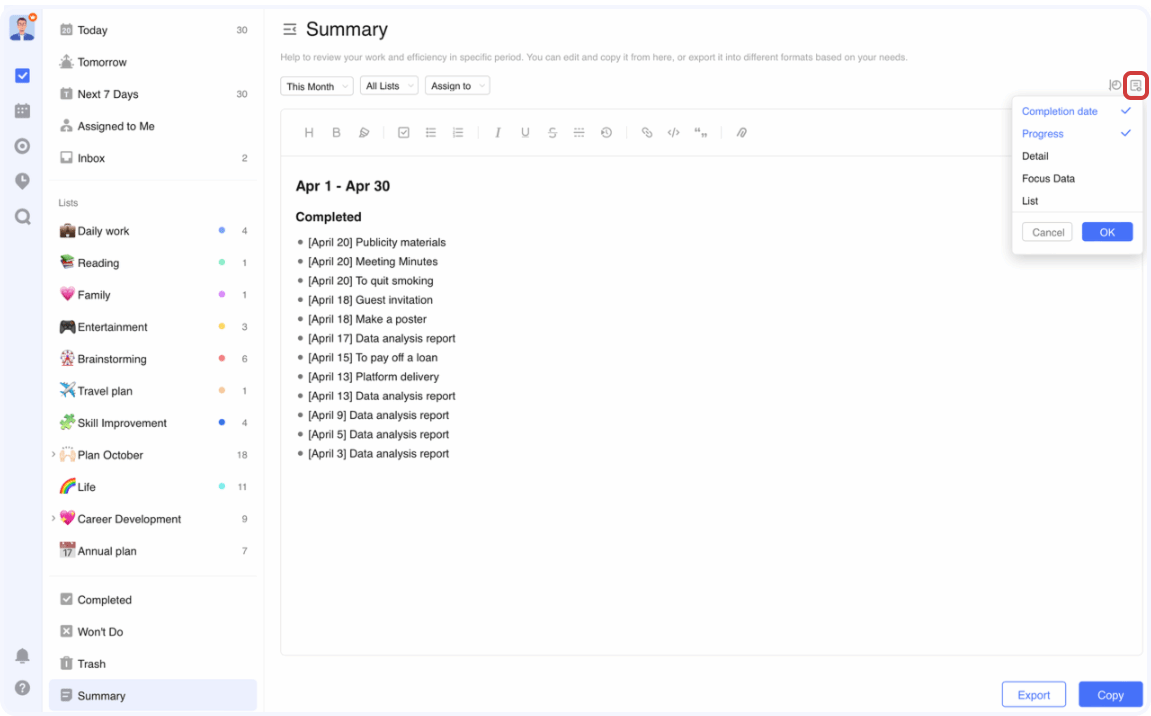Insert a link with the link icon
Screen dimensions: 1151x716
(x=649, y=132)
